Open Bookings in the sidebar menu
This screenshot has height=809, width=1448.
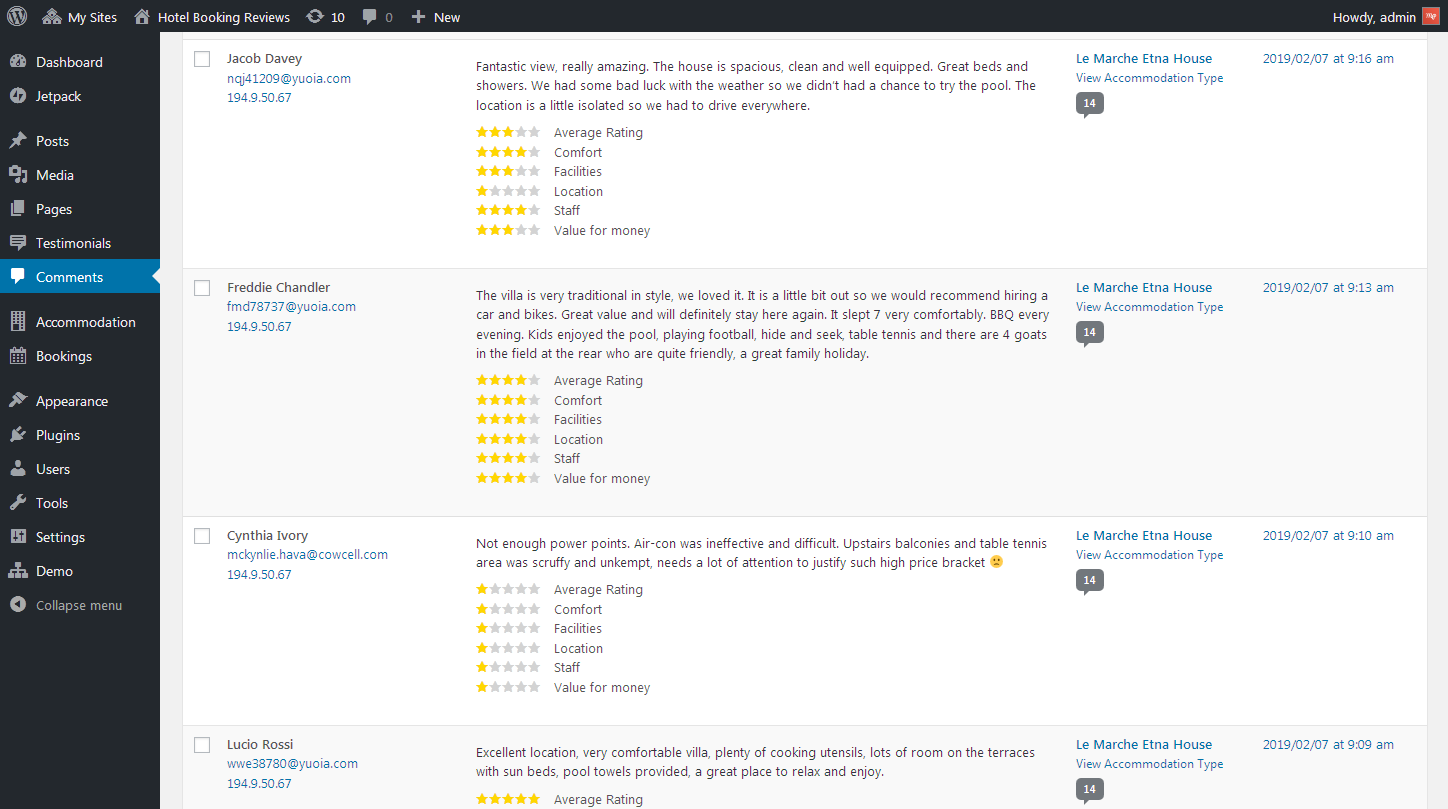click(x=64, y=356)
